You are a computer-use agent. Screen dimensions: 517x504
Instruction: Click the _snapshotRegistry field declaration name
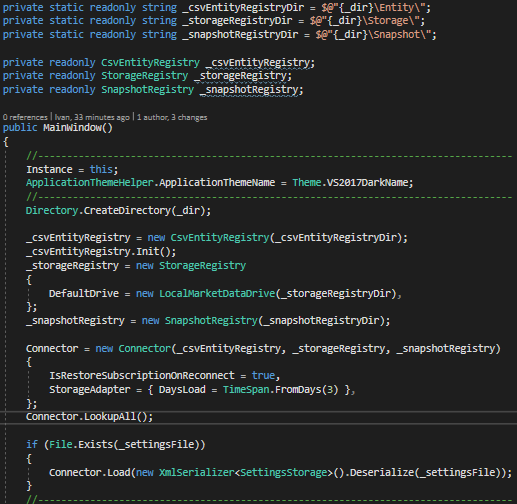pyautogui.click(x=250, y=90)
